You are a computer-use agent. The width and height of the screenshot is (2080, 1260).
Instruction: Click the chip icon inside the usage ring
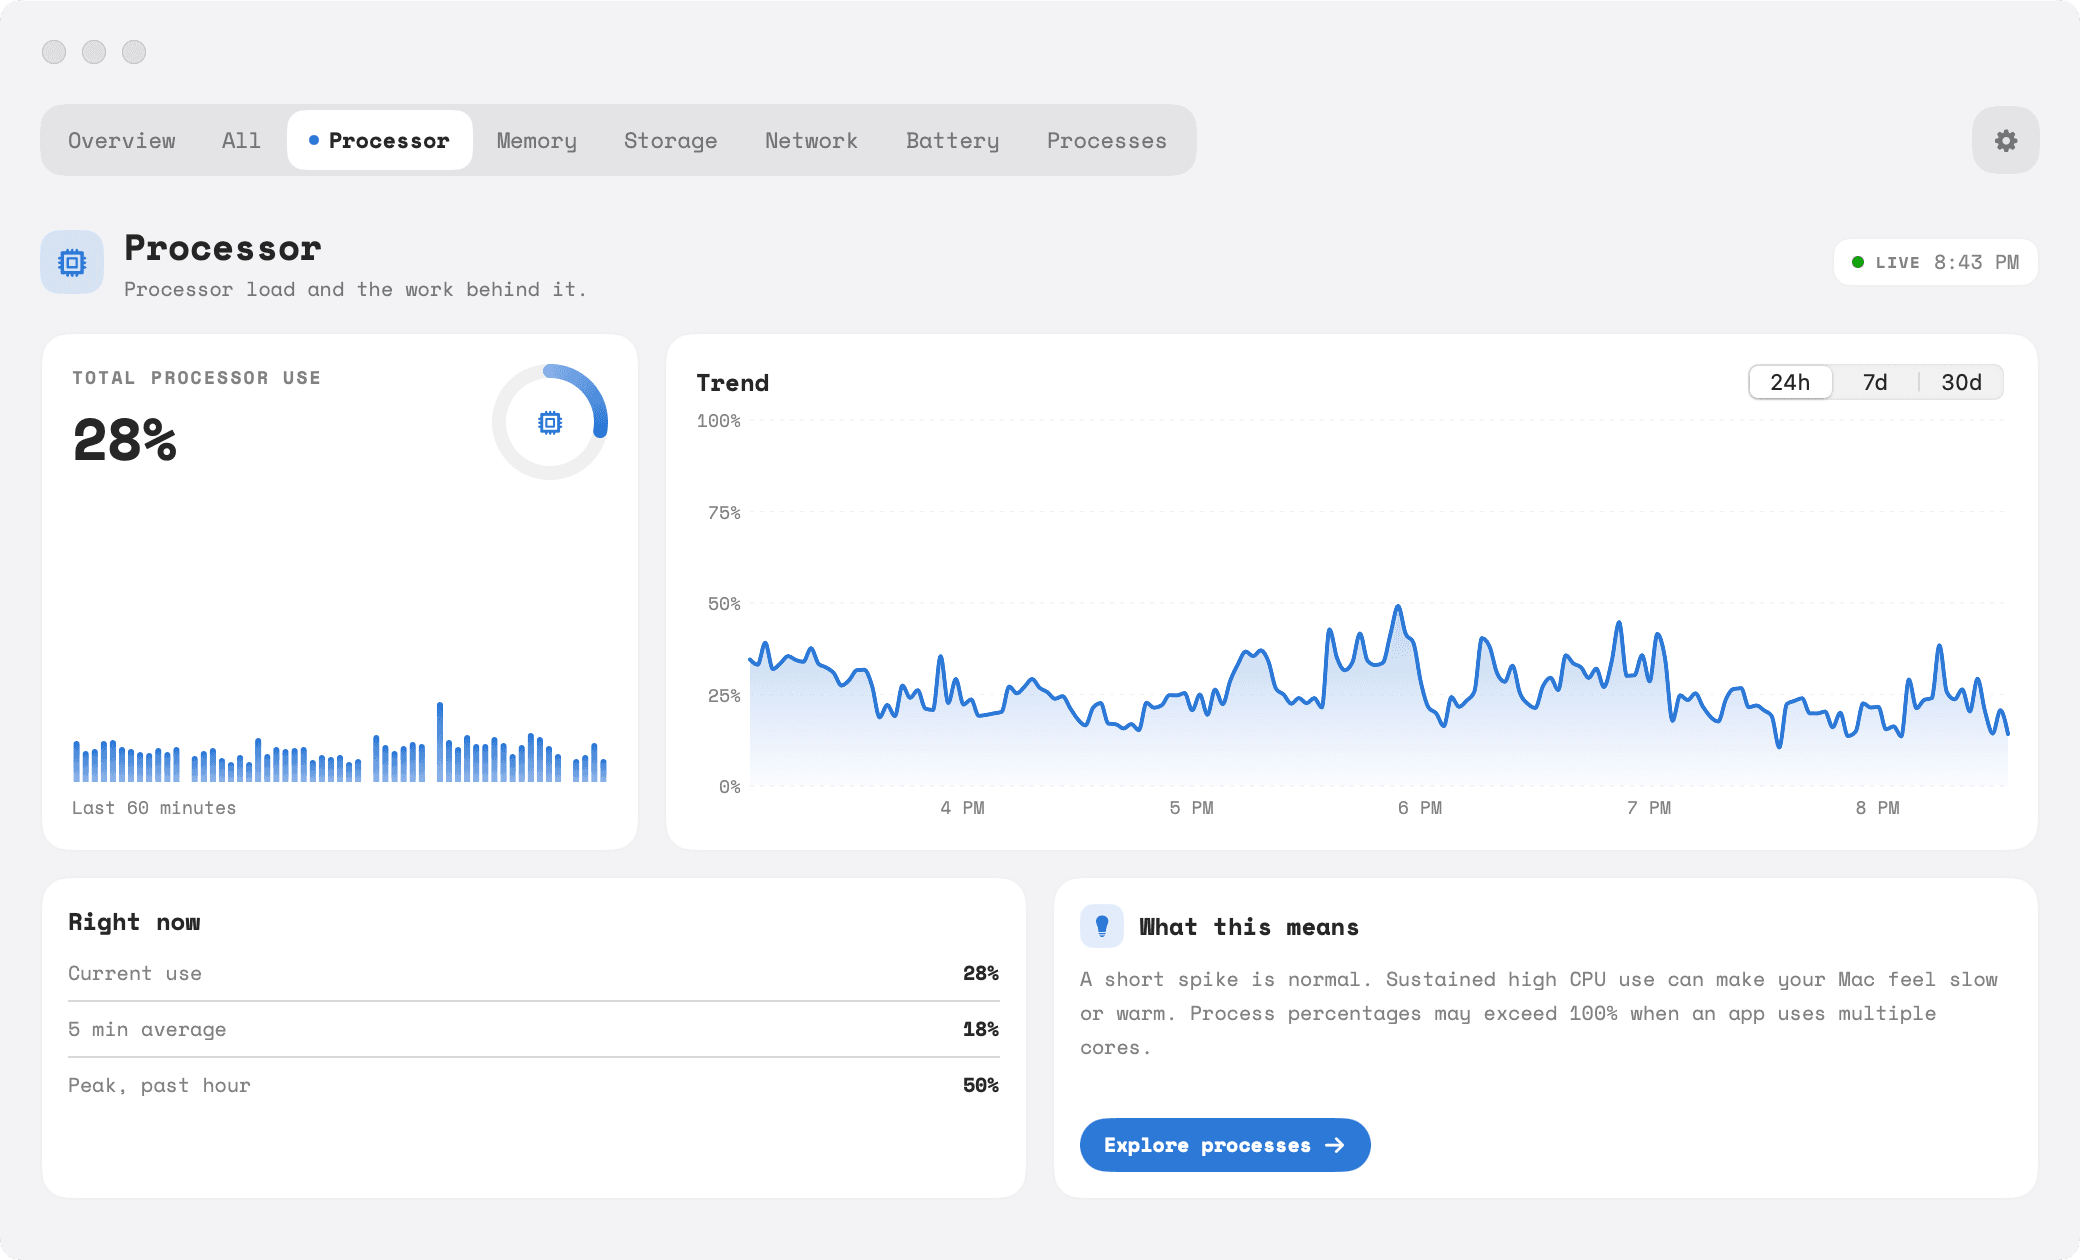550,422
